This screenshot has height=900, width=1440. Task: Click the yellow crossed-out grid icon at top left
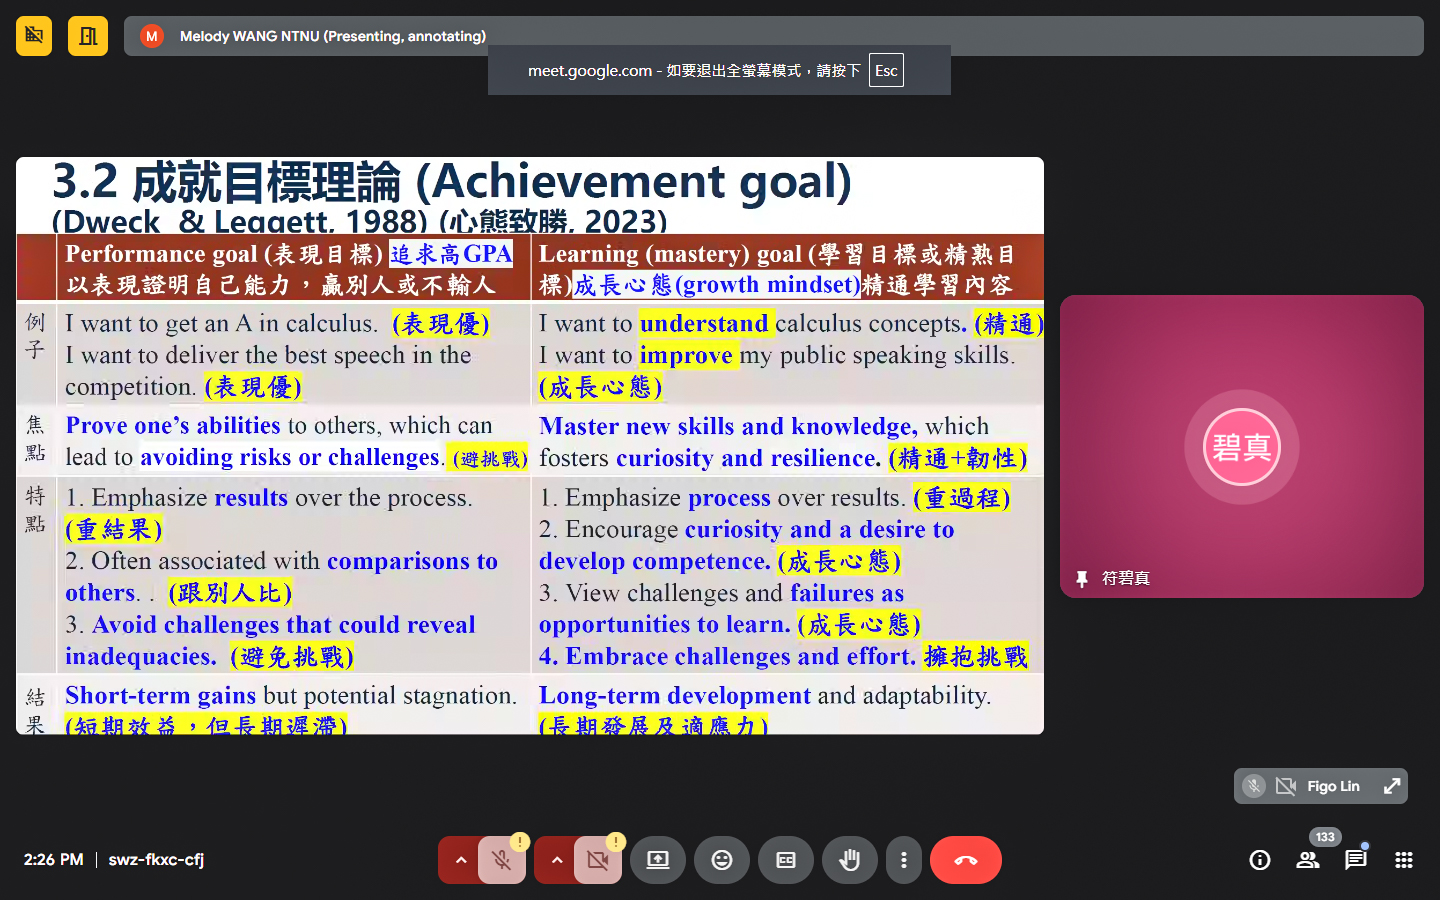pyautogui.click(x=34, y=36)
